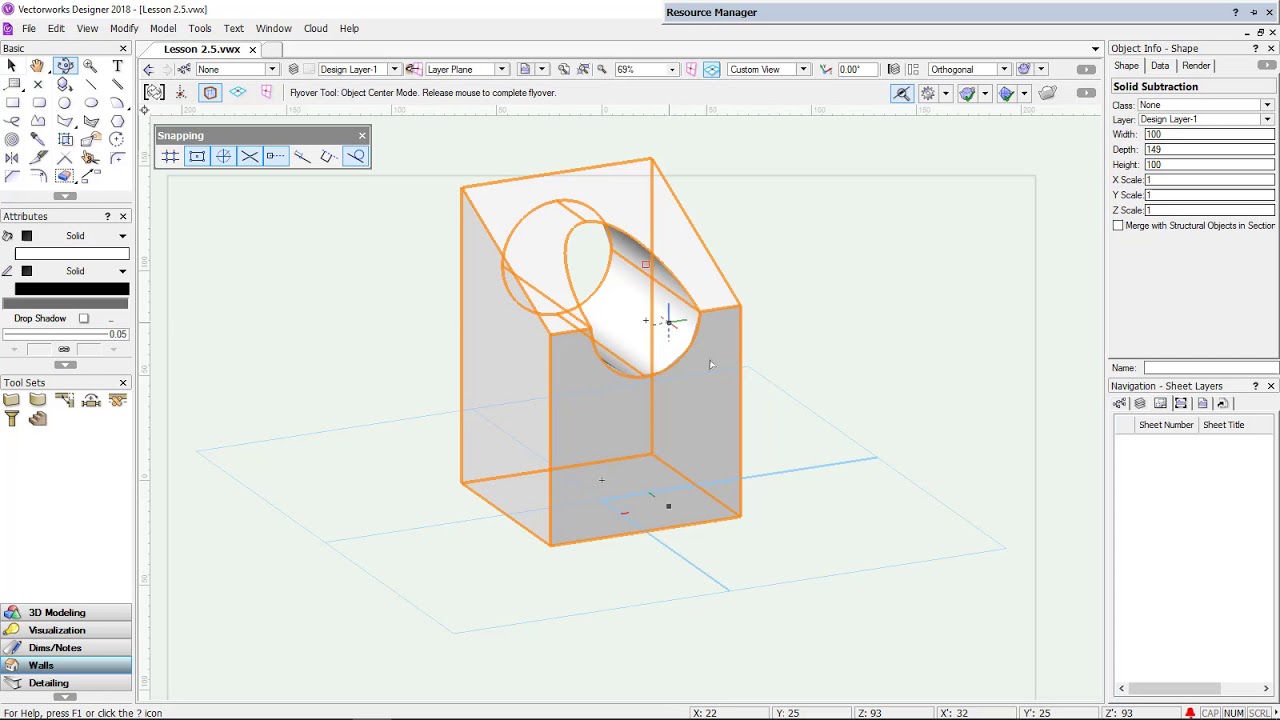Open the Cloud menu

pyautogui.click(x=315, y=28)
